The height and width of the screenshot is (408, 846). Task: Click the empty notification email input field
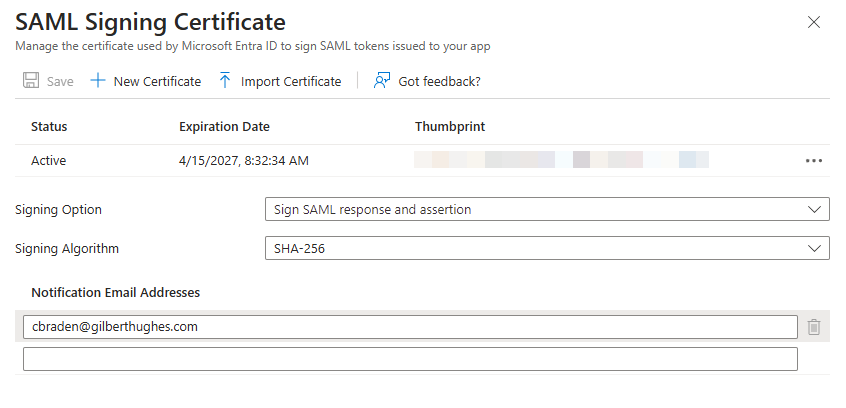(x=410, y=359)
